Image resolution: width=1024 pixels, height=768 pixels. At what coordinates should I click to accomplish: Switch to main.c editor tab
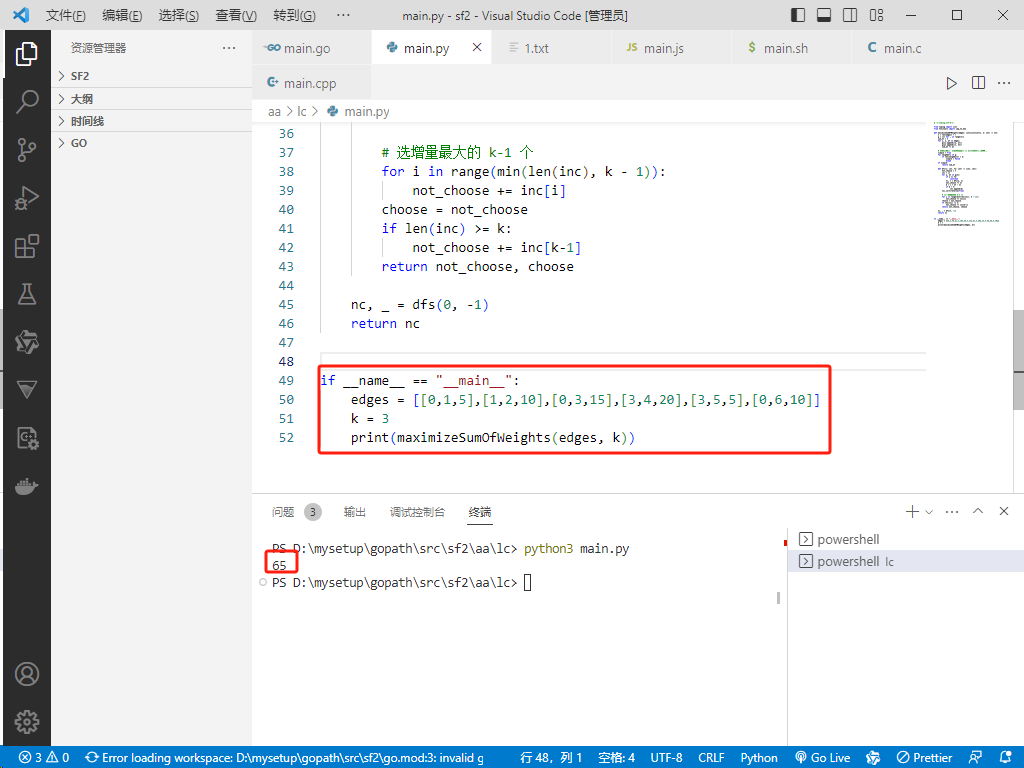pos(912,48)
